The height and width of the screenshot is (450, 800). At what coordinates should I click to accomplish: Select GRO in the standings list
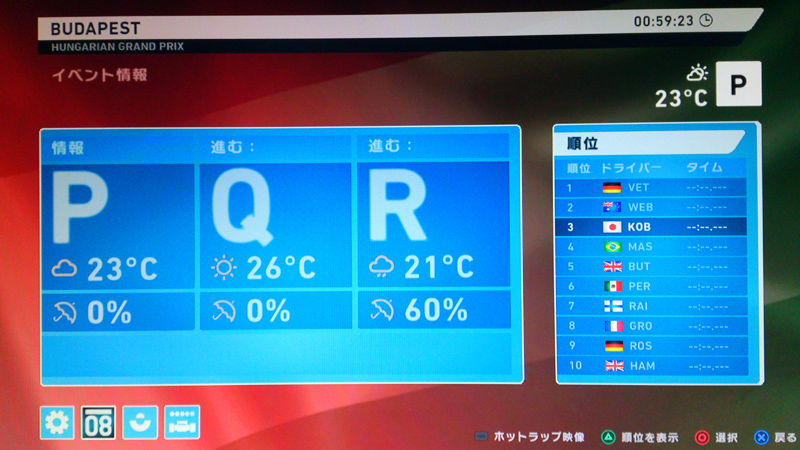(651, 326)
